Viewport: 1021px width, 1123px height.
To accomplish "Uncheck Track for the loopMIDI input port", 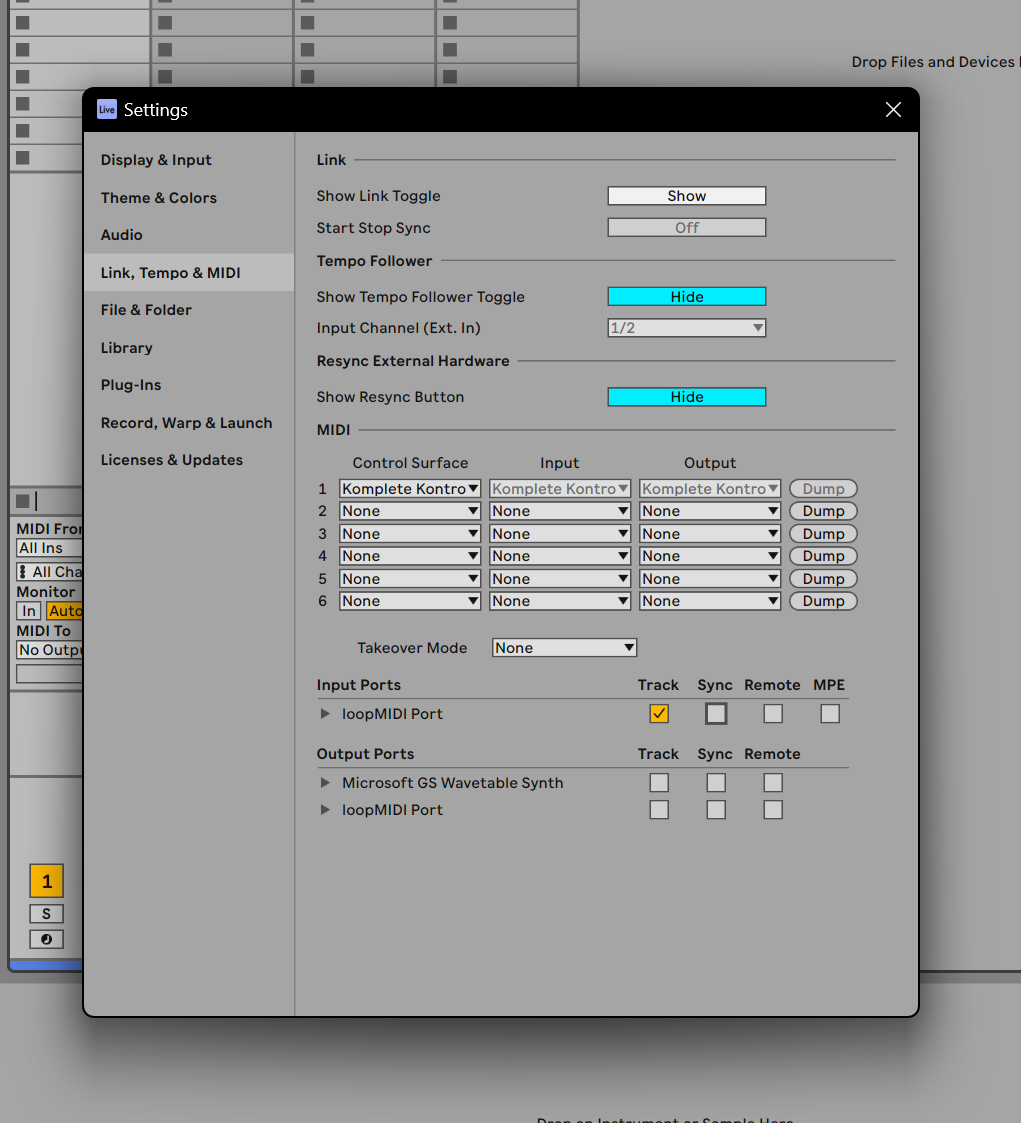I will pos(658,713).
